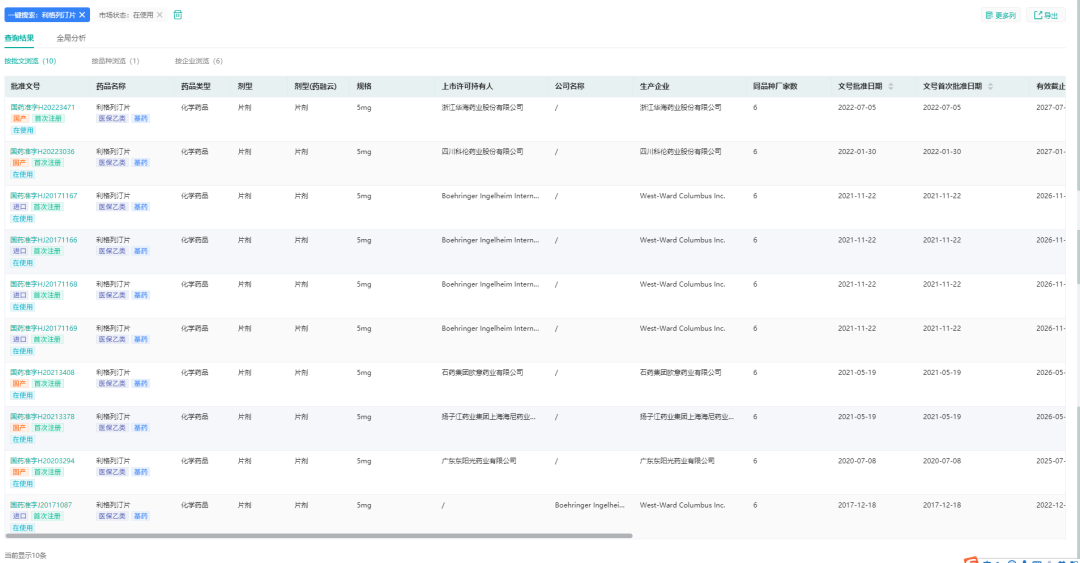Click the 当前显示10条 record count text

(x=25, y=555)
